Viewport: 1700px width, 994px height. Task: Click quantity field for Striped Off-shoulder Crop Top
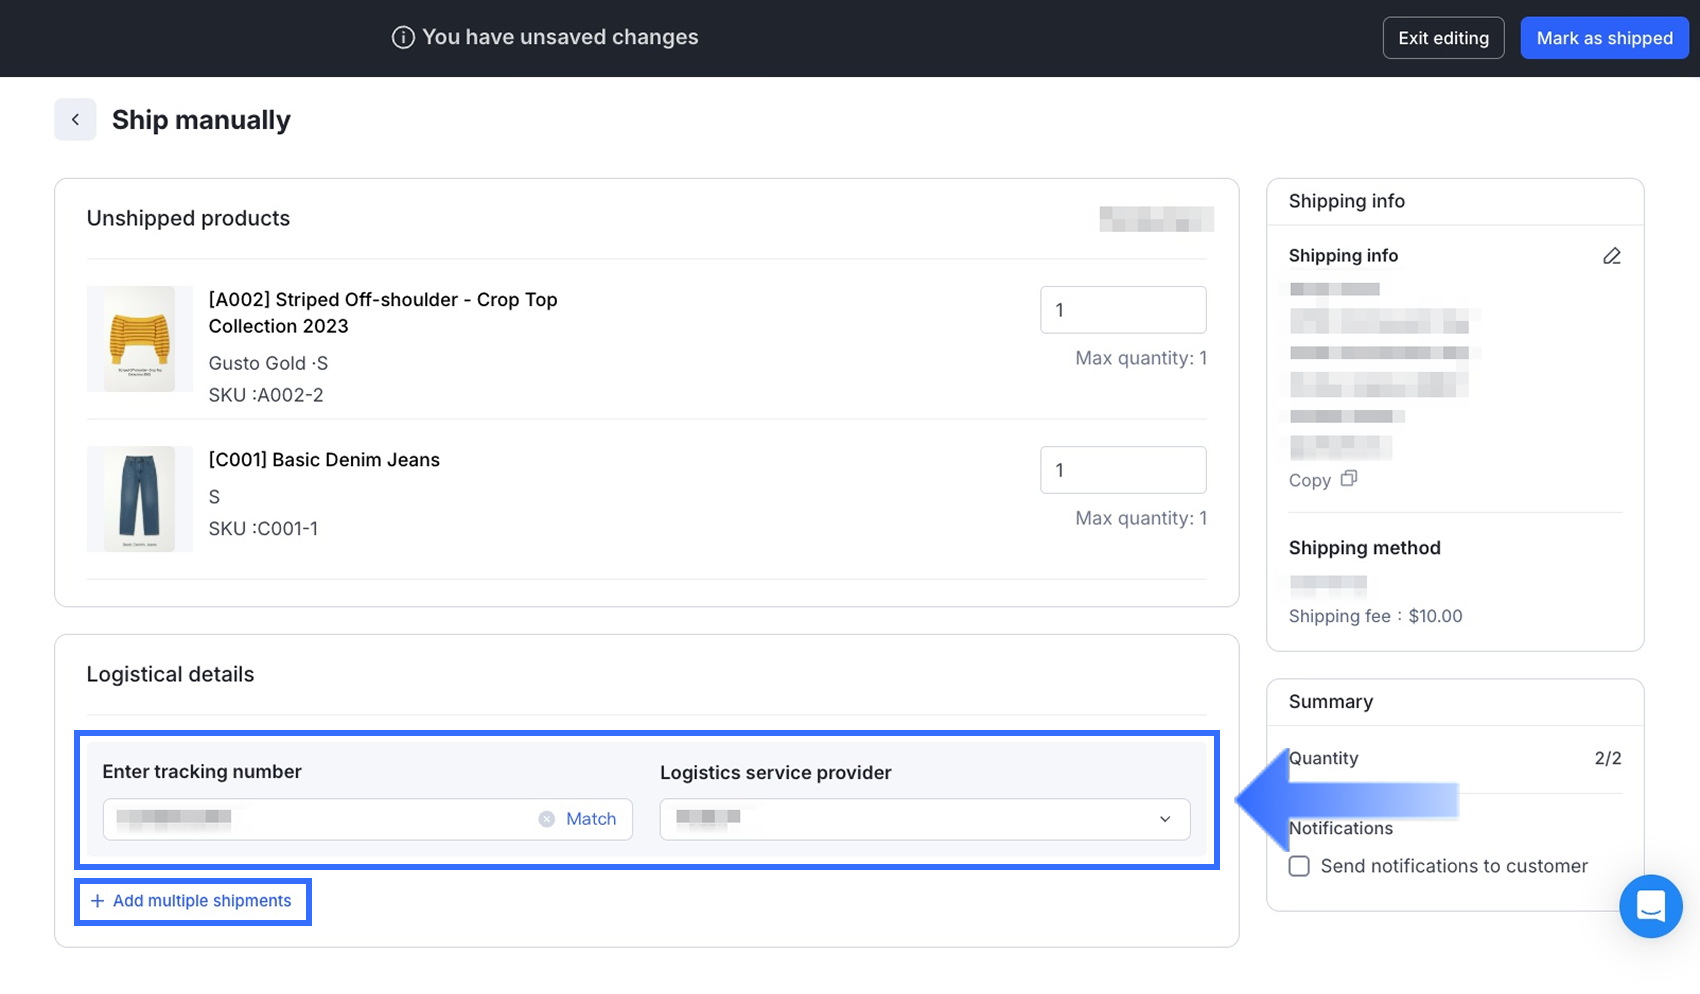point(1122,310)
